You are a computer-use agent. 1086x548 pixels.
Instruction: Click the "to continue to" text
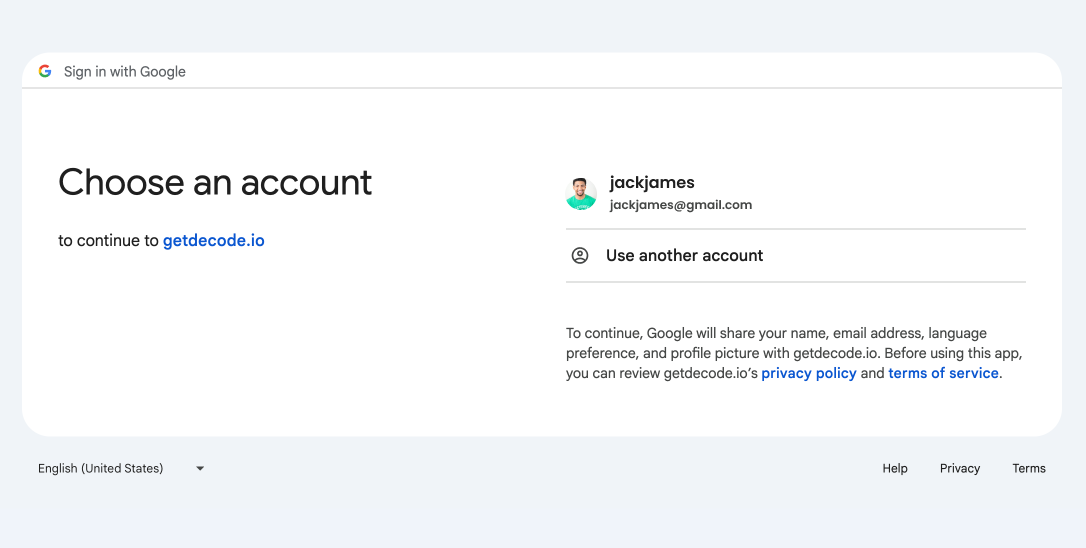coord(108,240)
